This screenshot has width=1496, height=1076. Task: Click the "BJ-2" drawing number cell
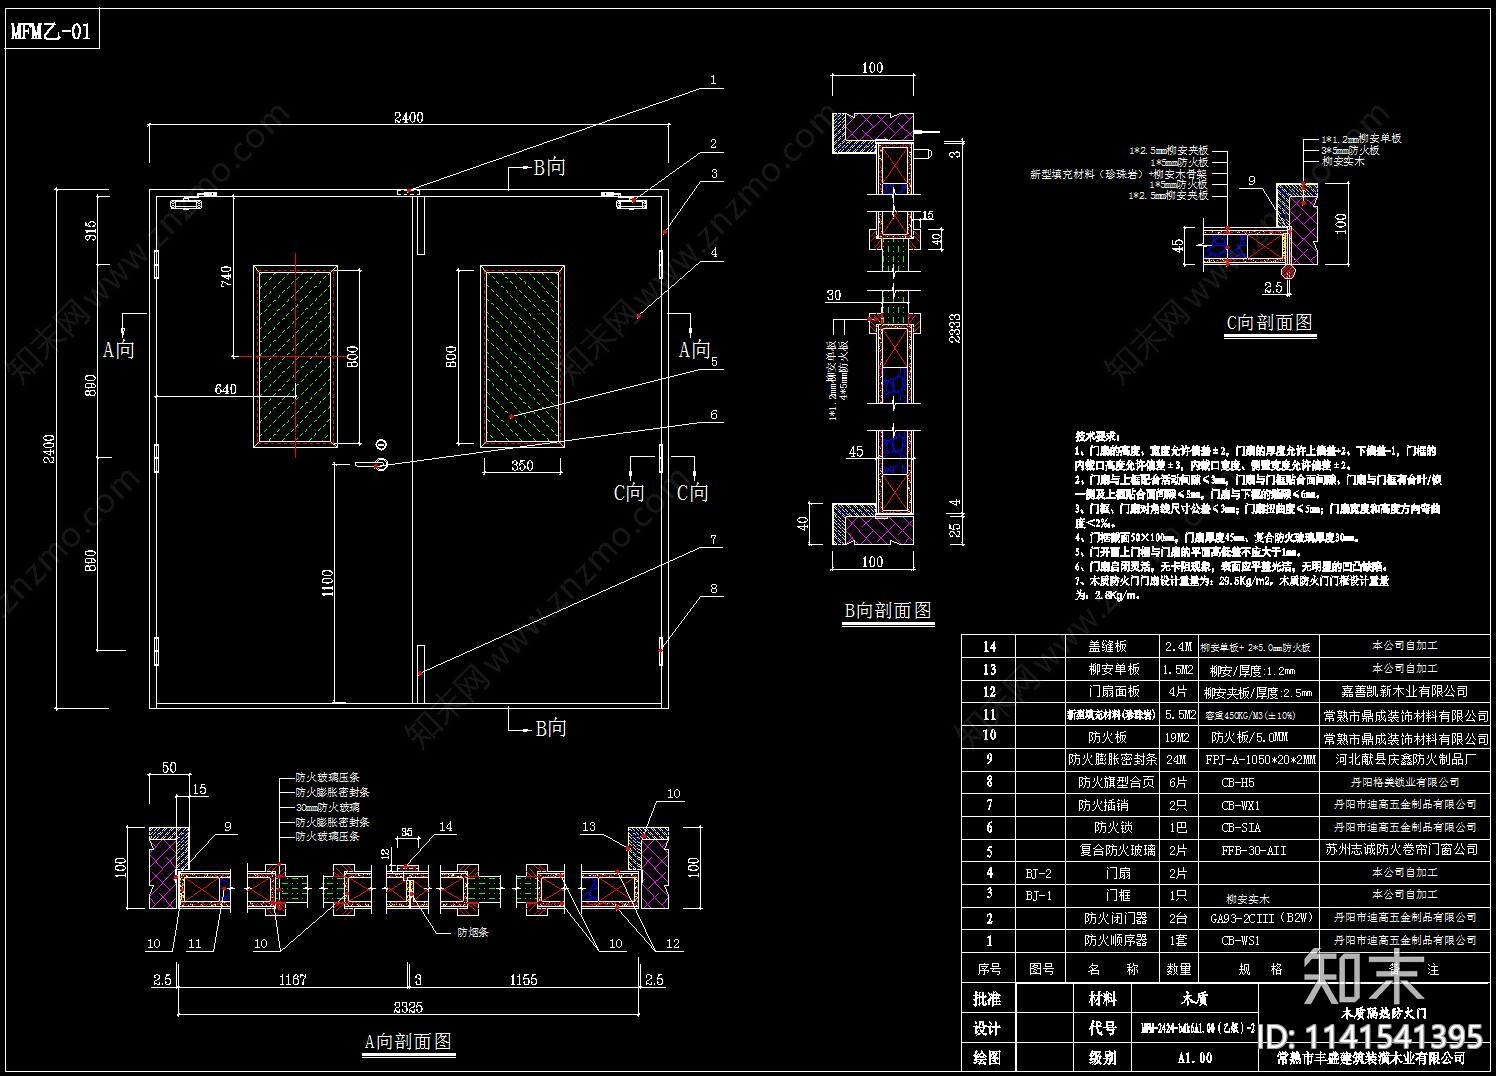point(1039,873)
